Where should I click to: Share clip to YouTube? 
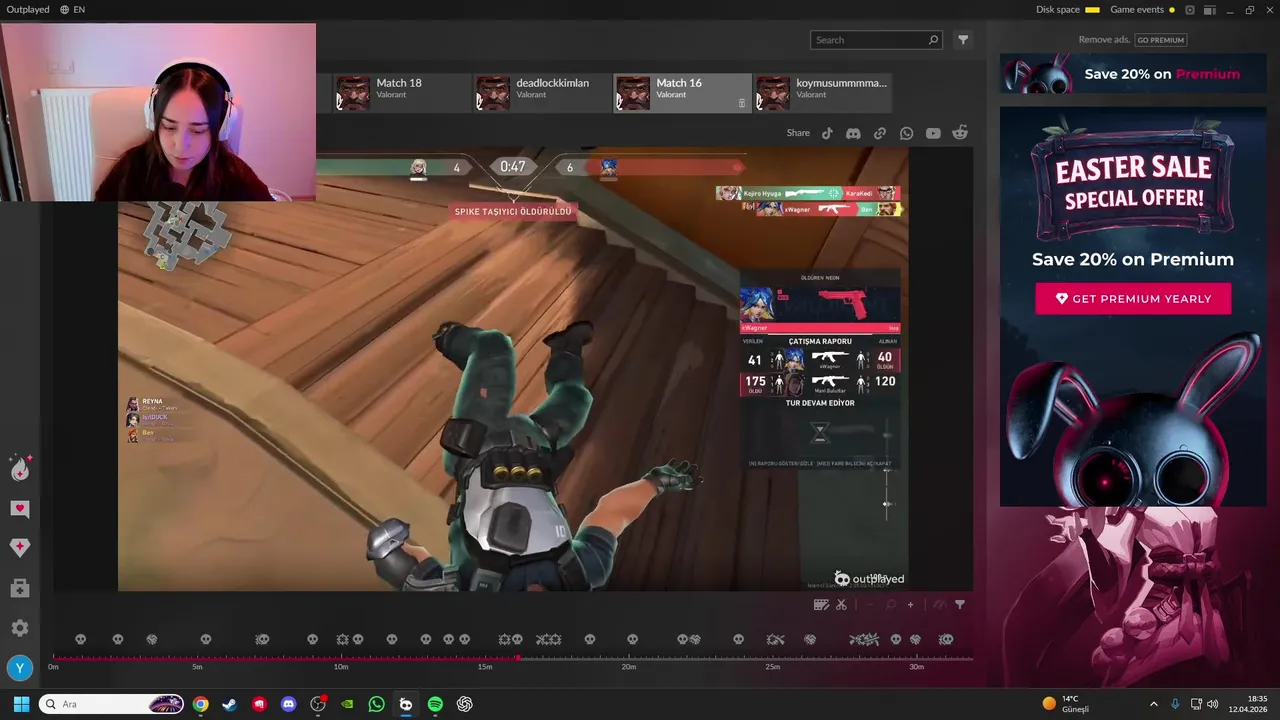933,133
